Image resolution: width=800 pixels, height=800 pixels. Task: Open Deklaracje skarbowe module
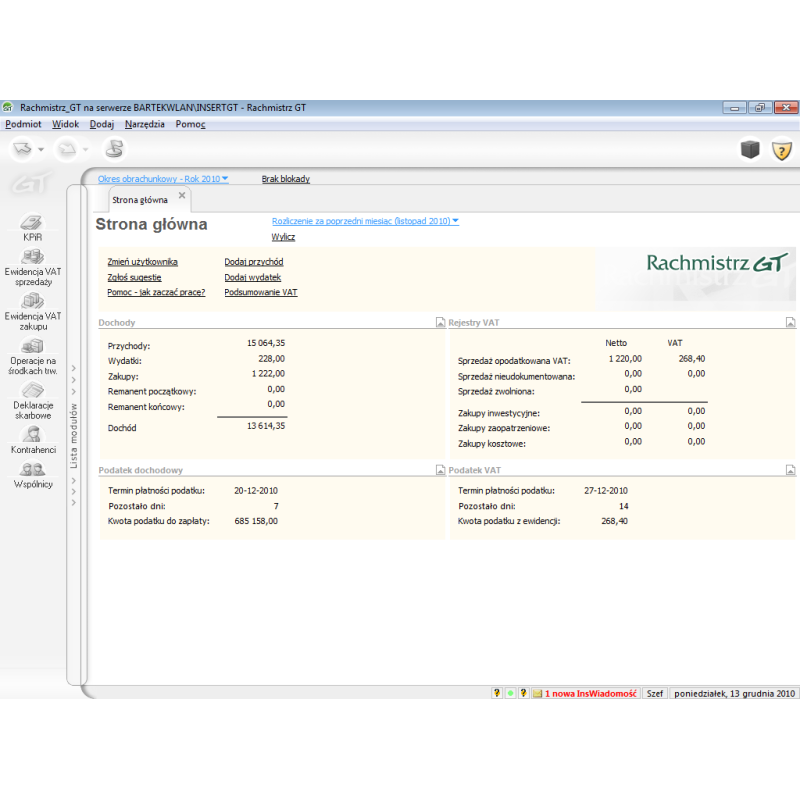(x=32, y=398)
